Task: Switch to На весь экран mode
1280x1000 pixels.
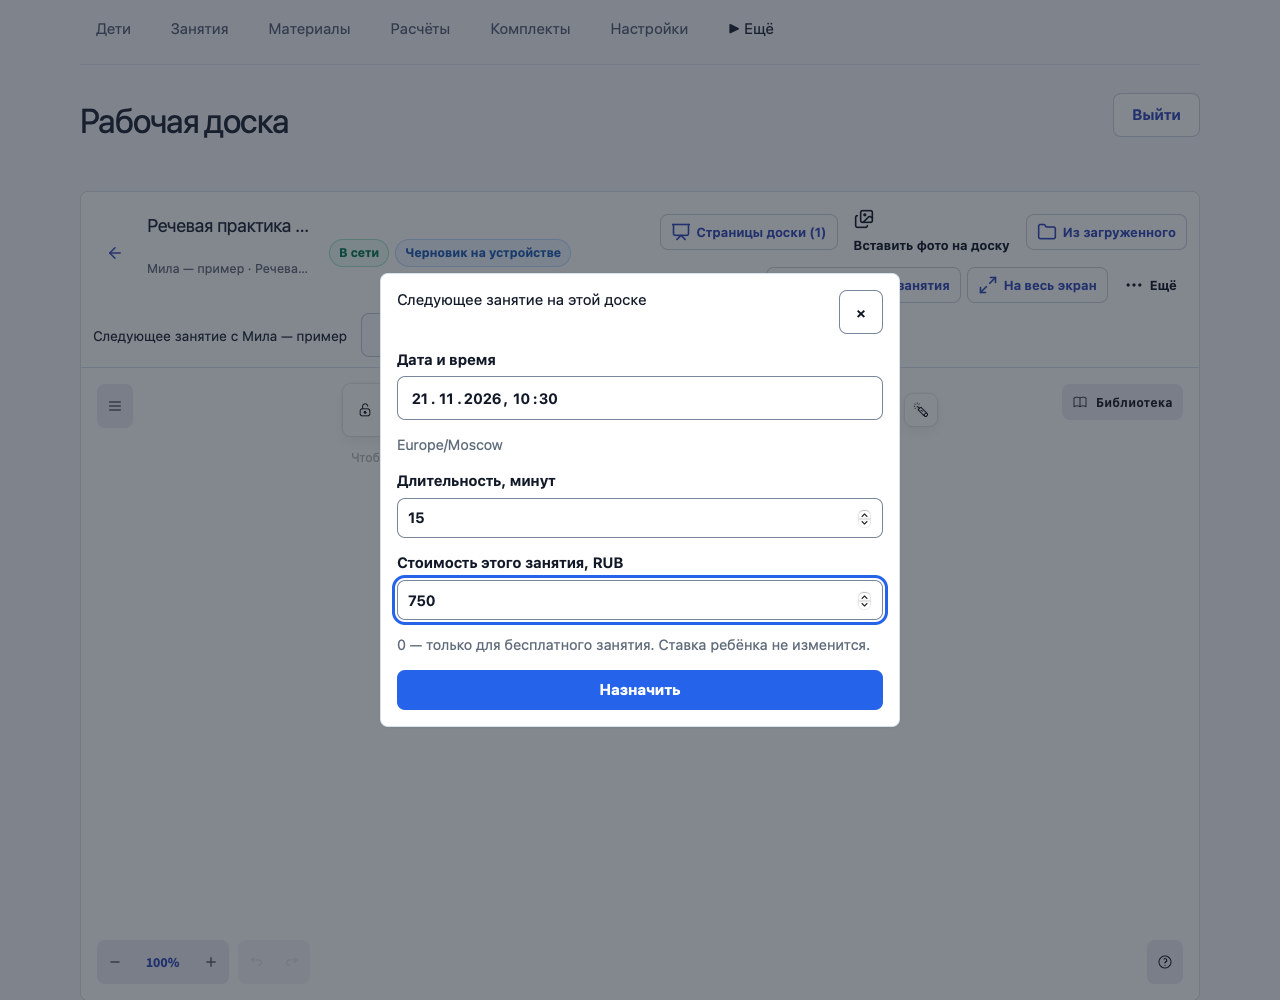Action: [1037, 285]
